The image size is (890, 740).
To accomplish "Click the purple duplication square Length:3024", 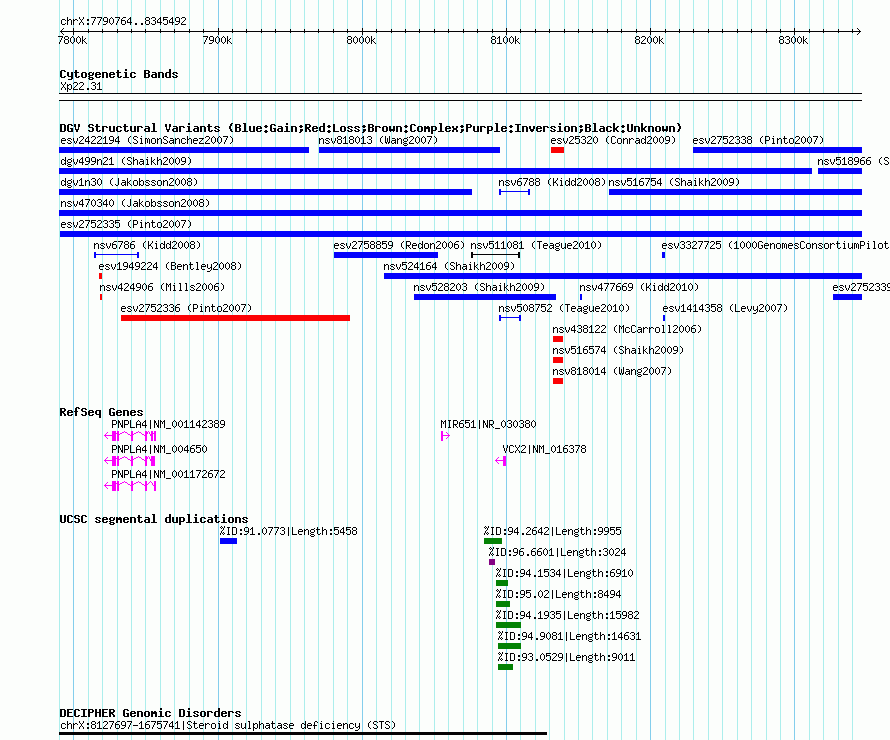I will tap(492, 562).
